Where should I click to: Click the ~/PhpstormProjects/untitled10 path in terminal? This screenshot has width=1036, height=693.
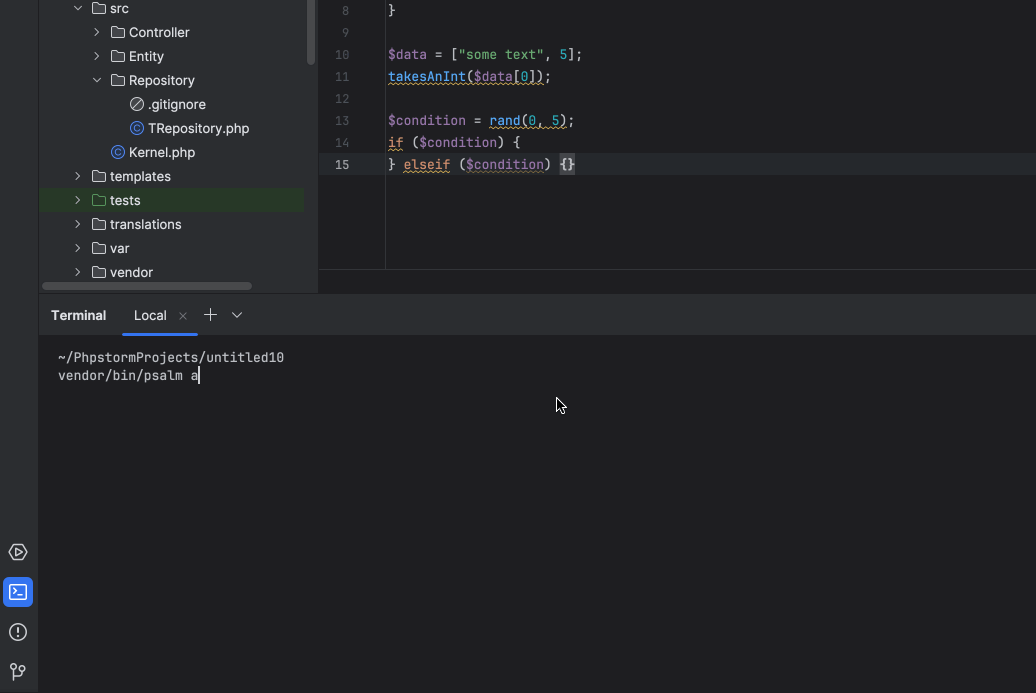pos(171,357)
